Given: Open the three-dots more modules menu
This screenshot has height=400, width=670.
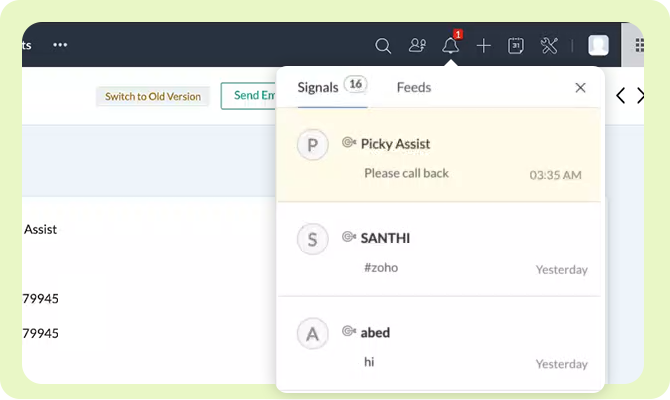Looking at the screenshot, I should (60, 45).
